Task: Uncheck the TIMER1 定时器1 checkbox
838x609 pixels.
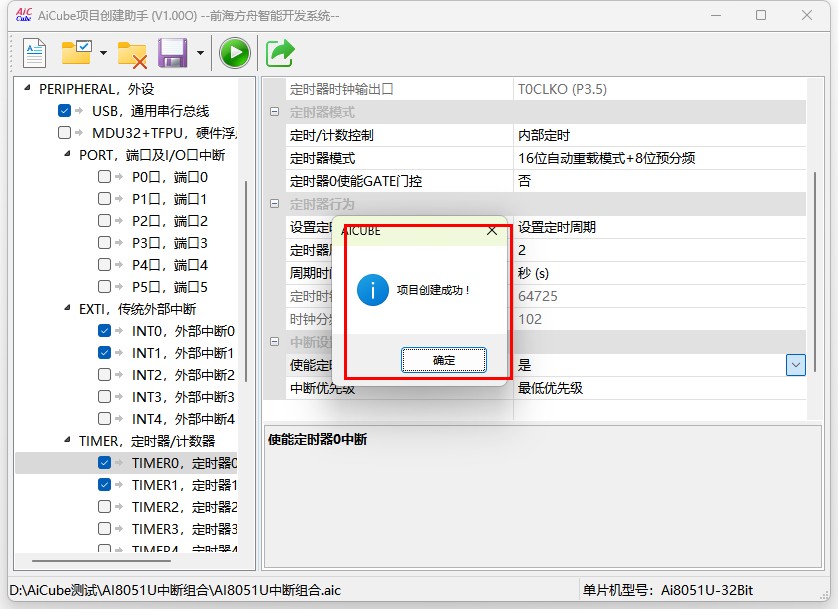Action: pos(104,485)
